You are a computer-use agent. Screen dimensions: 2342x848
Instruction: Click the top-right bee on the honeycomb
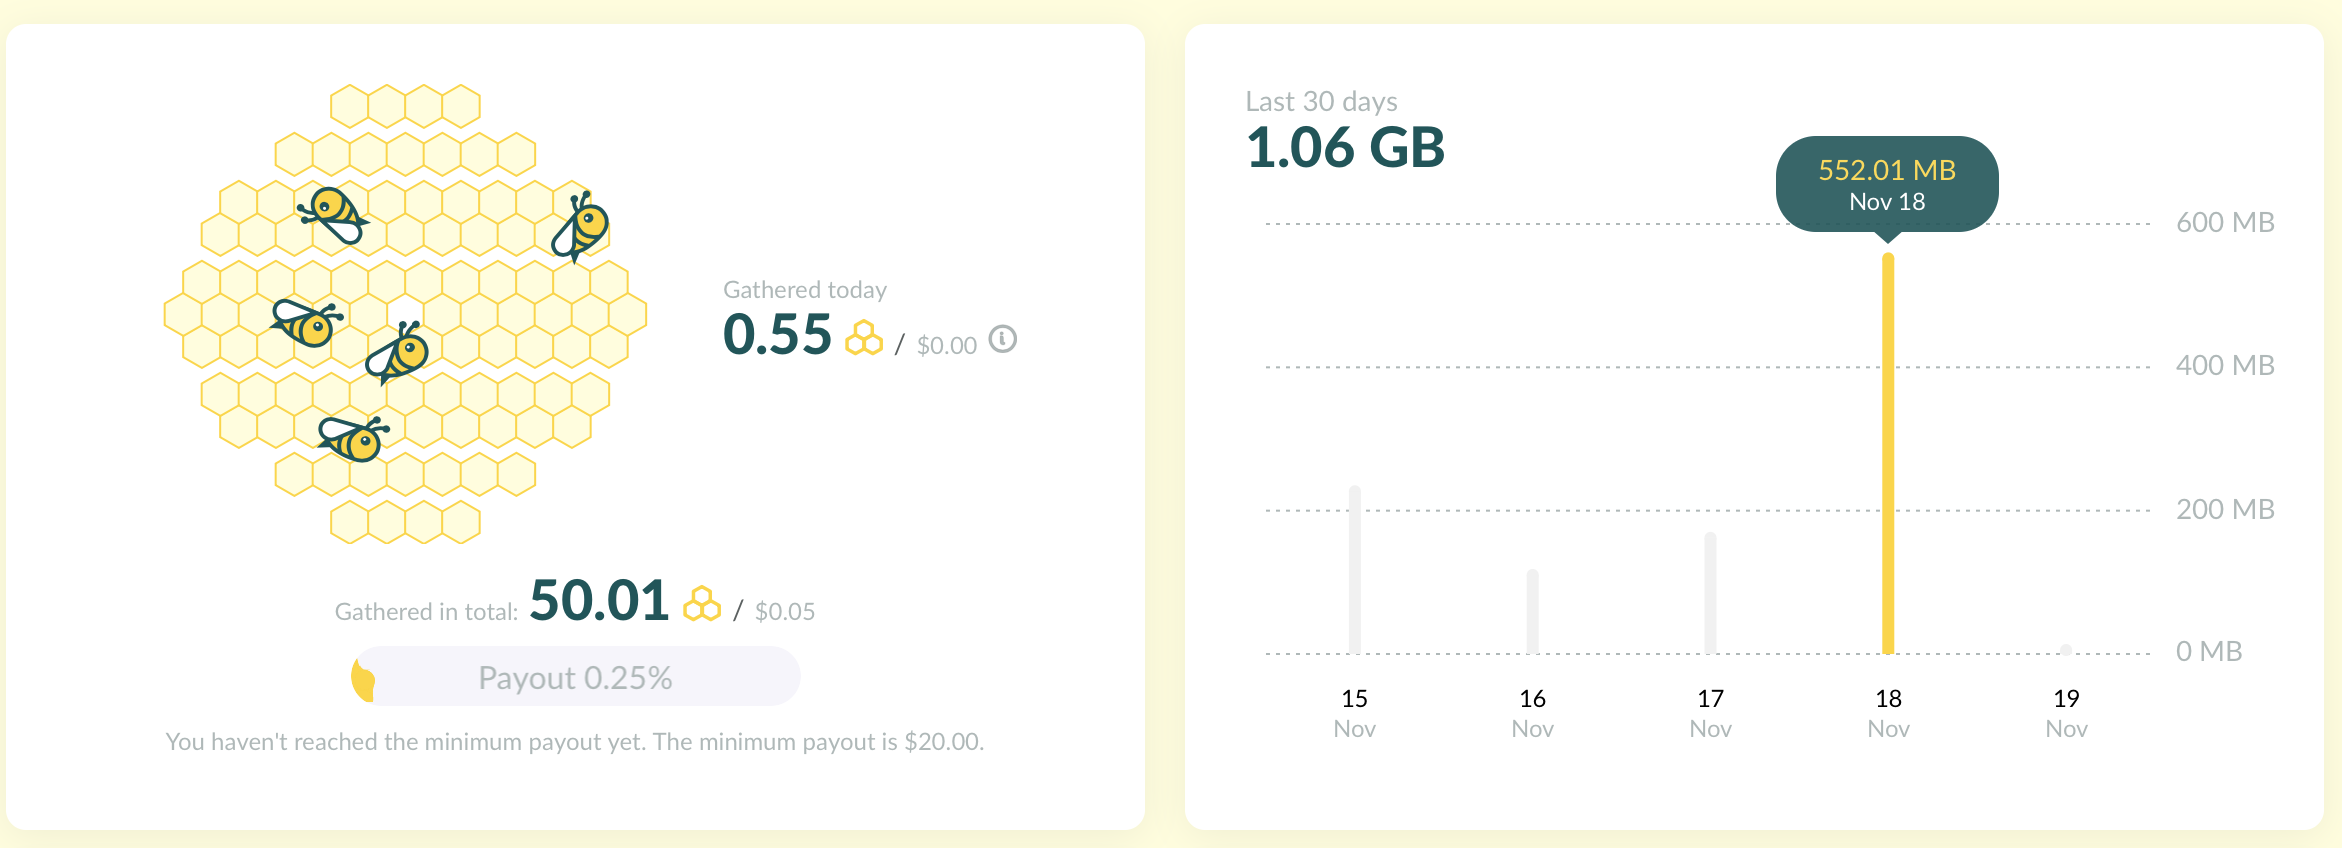581,227
